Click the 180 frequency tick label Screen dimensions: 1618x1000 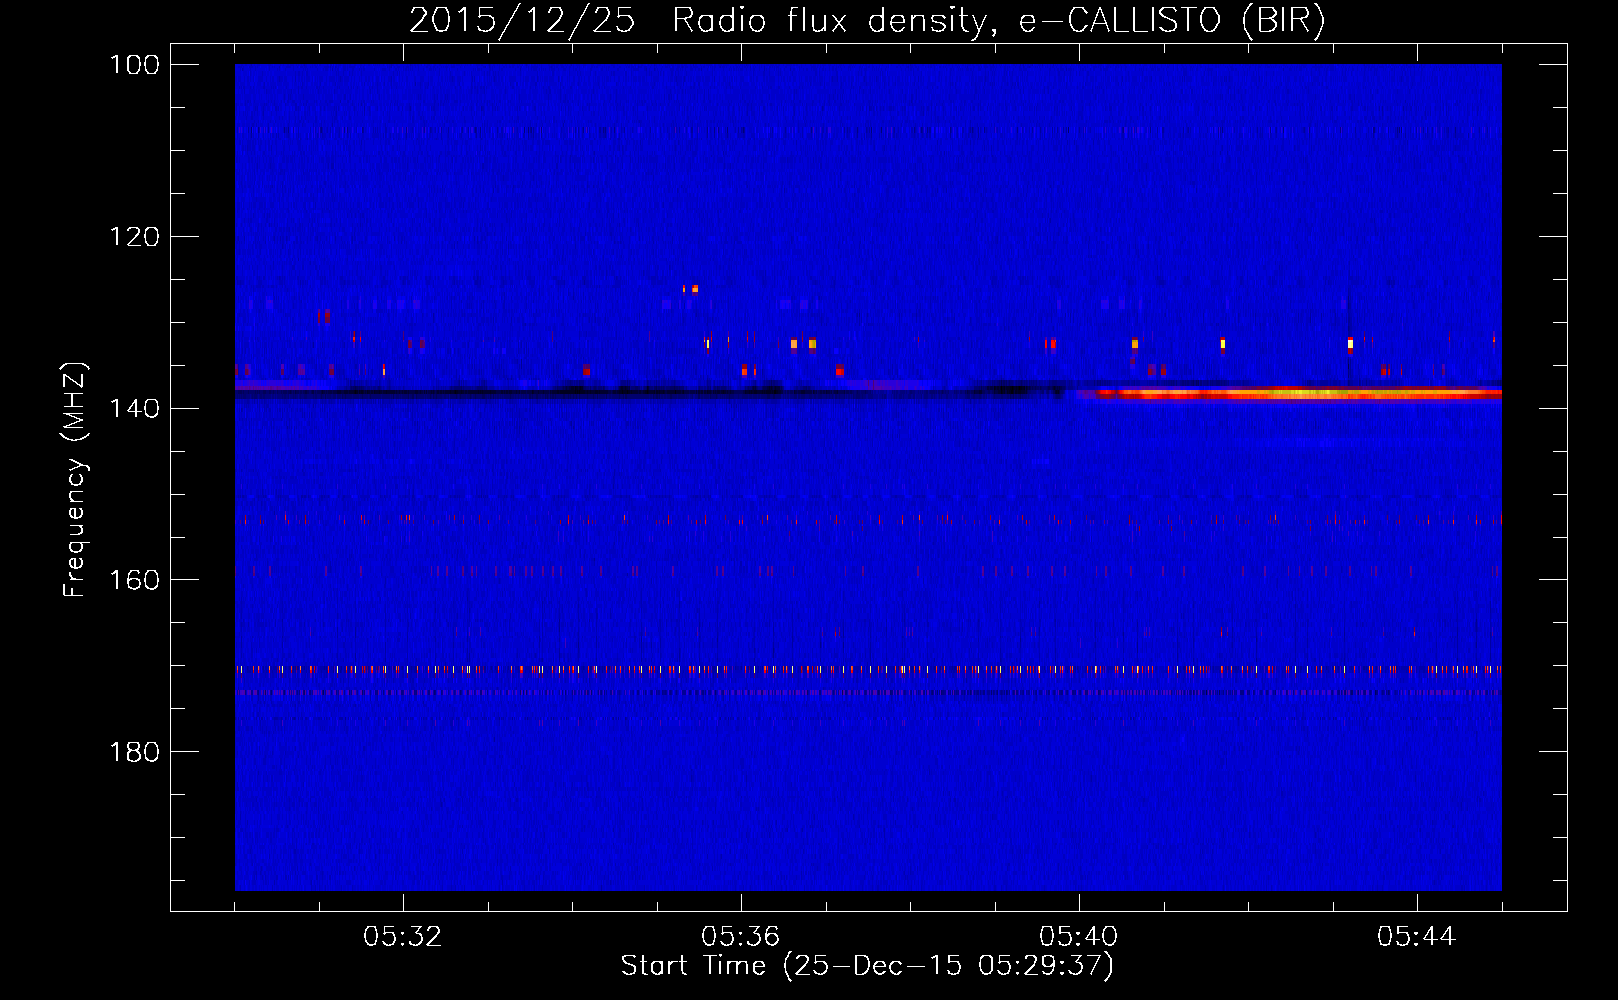pos(133,752)
